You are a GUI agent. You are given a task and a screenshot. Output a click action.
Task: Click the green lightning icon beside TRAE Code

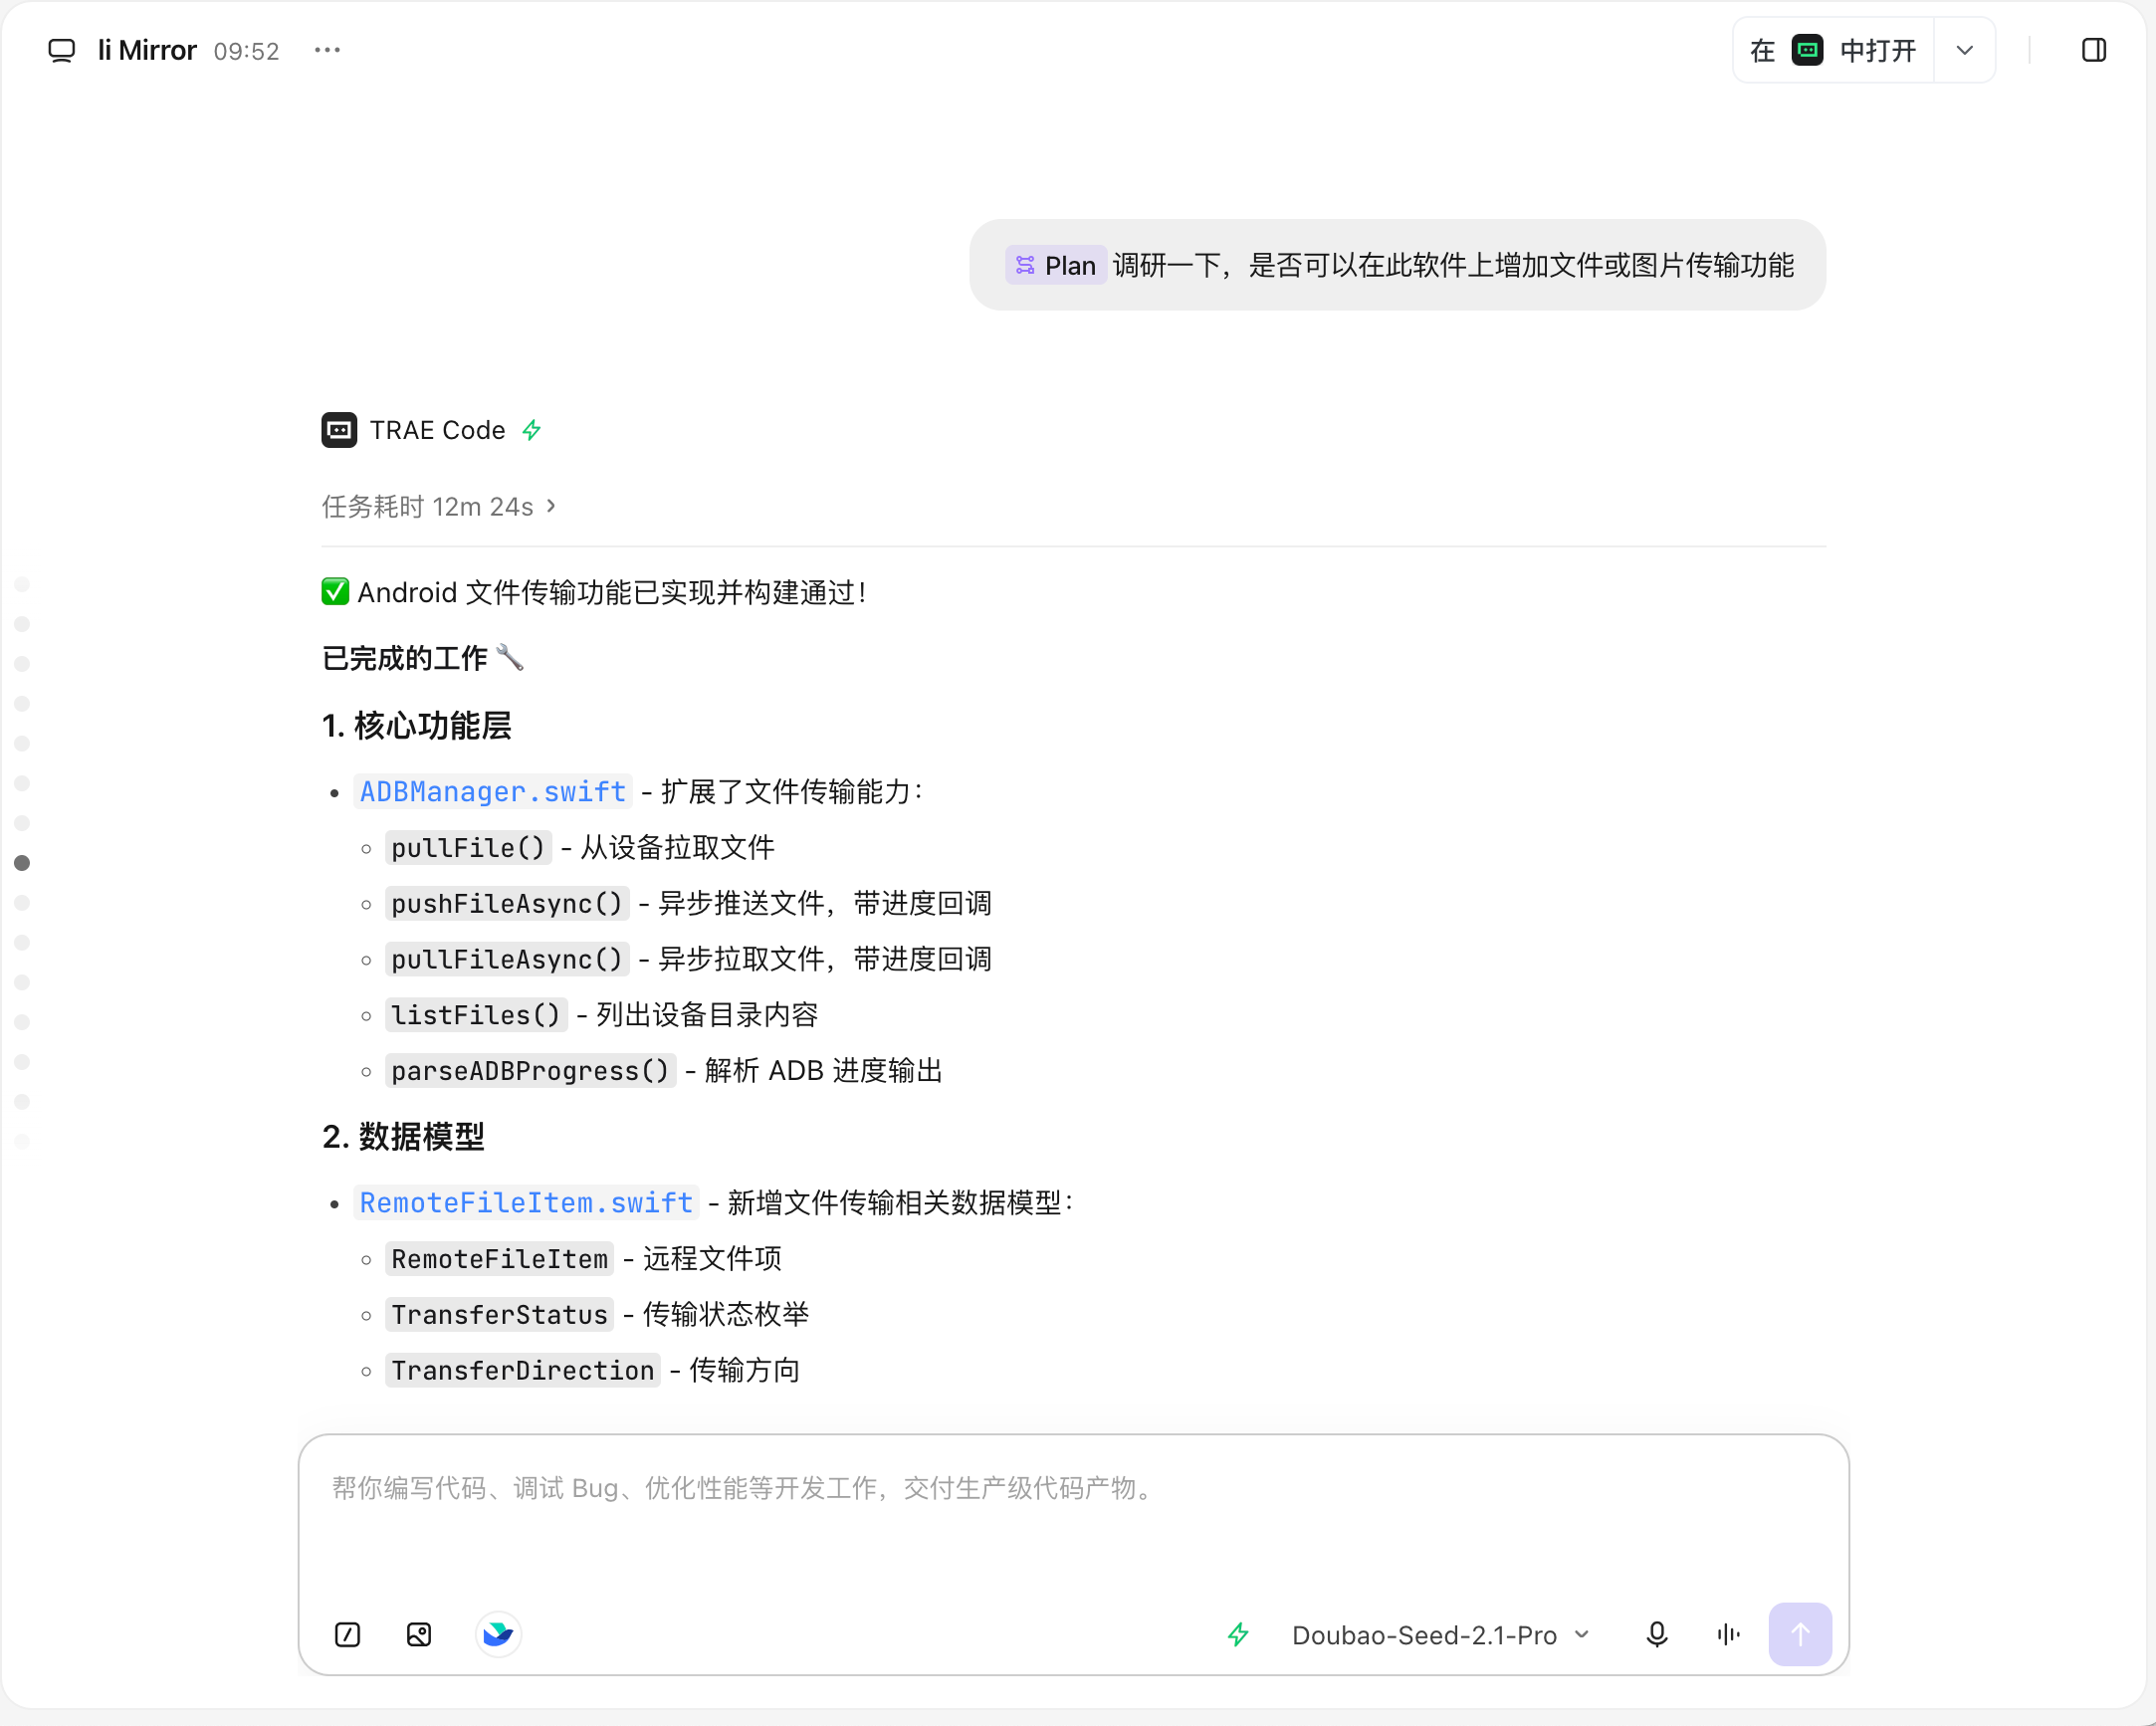click(532, 430)
